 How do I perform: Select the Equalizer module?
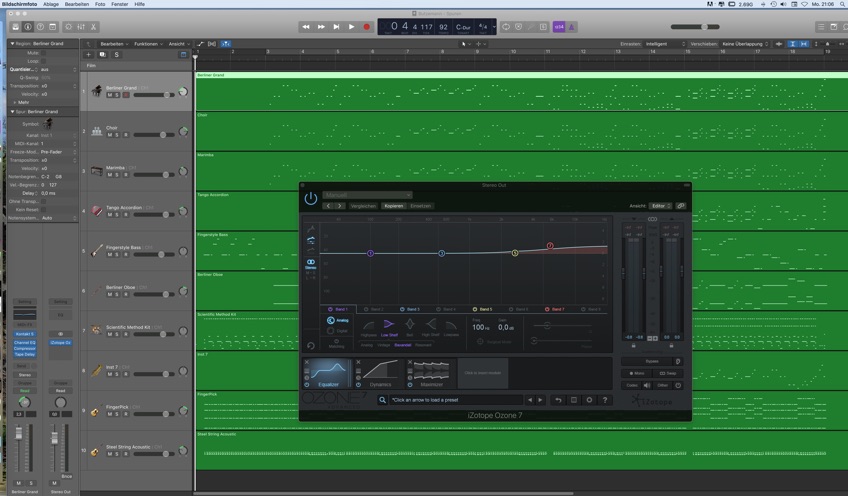(x=328, y=374)
